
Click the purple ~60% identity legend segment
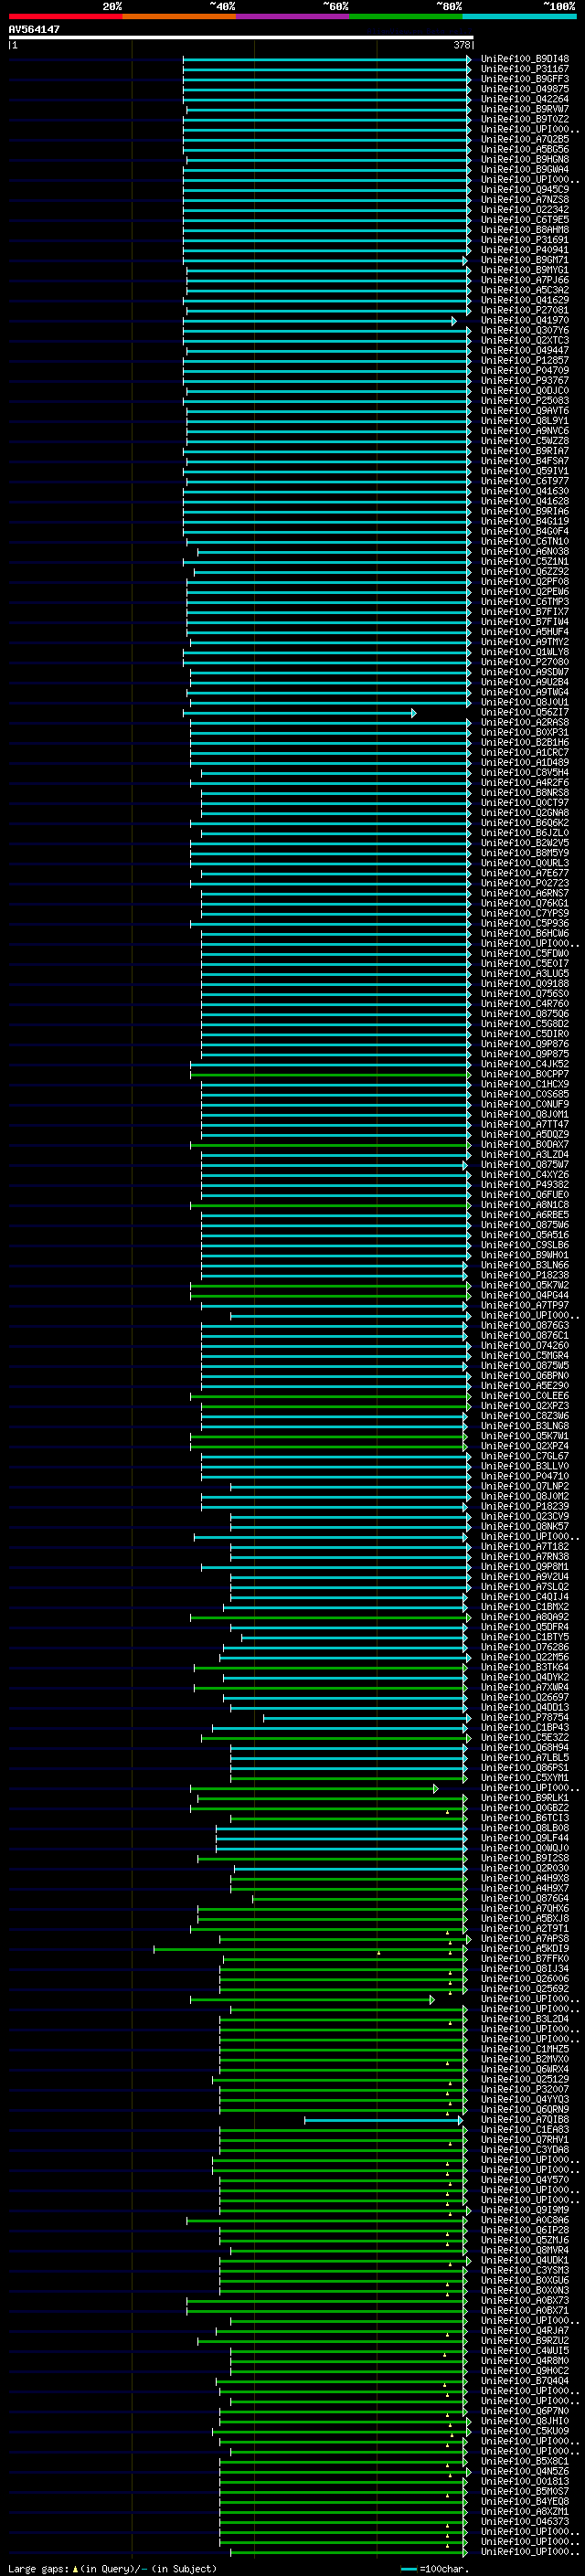point(292,16)
